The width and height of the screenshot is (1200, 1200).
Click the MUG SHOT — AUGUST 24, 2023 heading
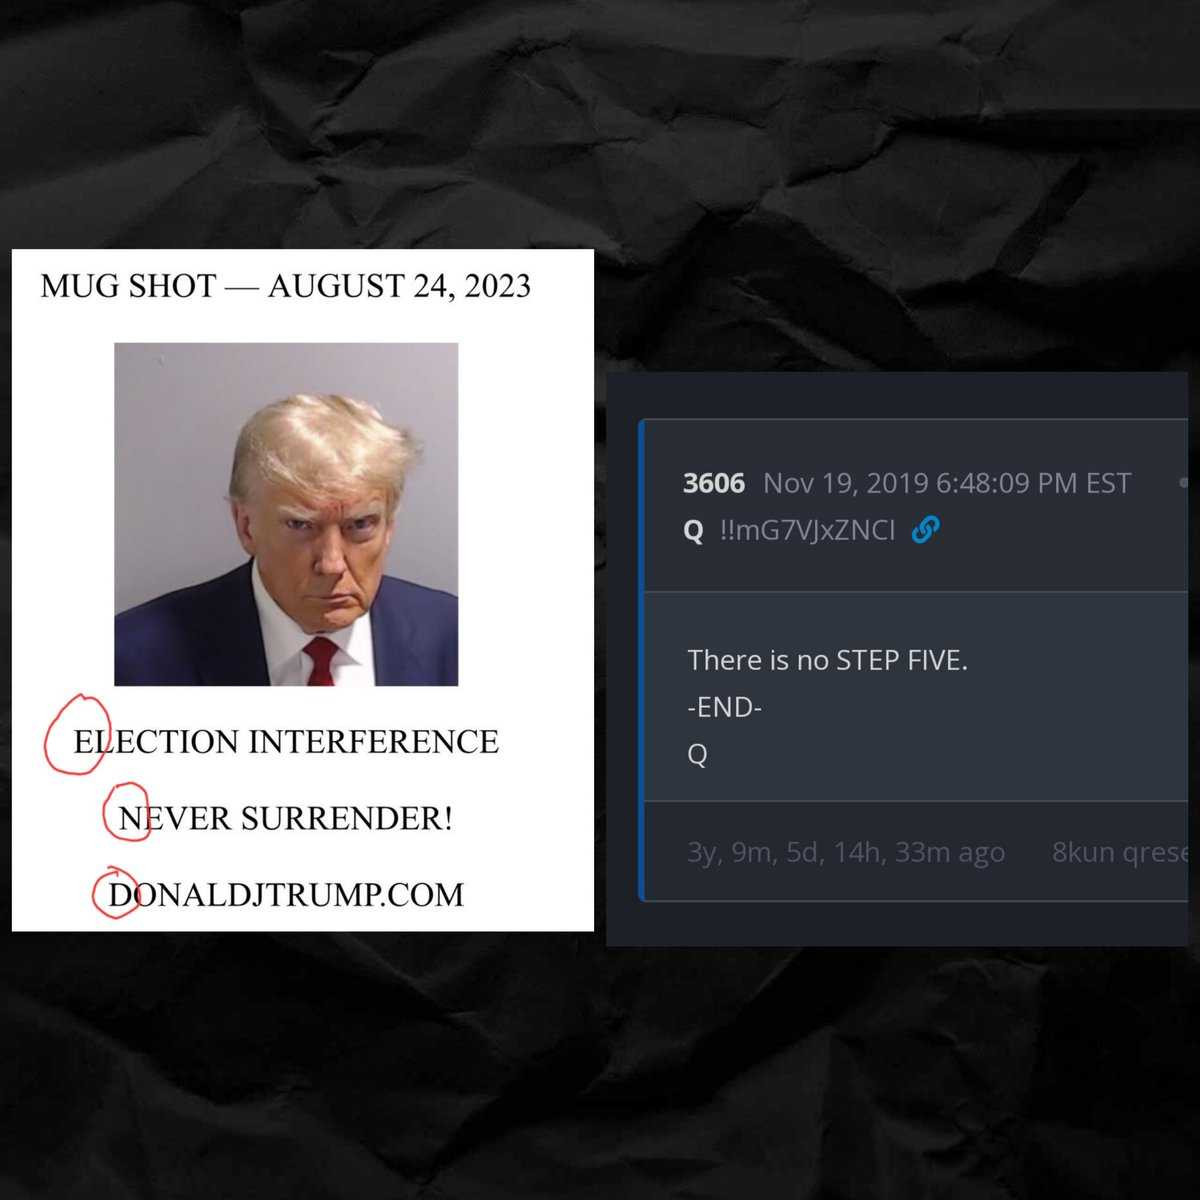coord(285,286)
